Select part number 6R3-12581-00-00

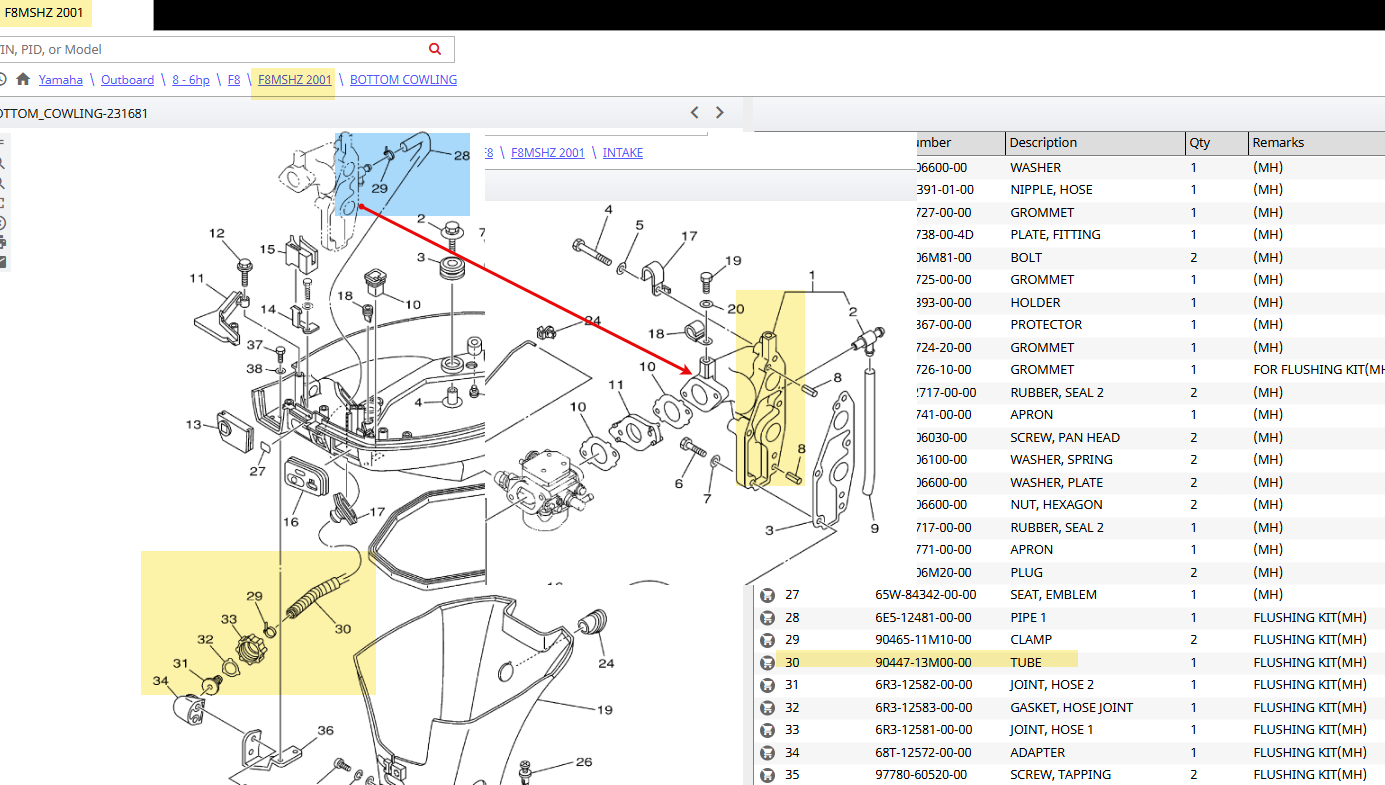click(923, 729)
